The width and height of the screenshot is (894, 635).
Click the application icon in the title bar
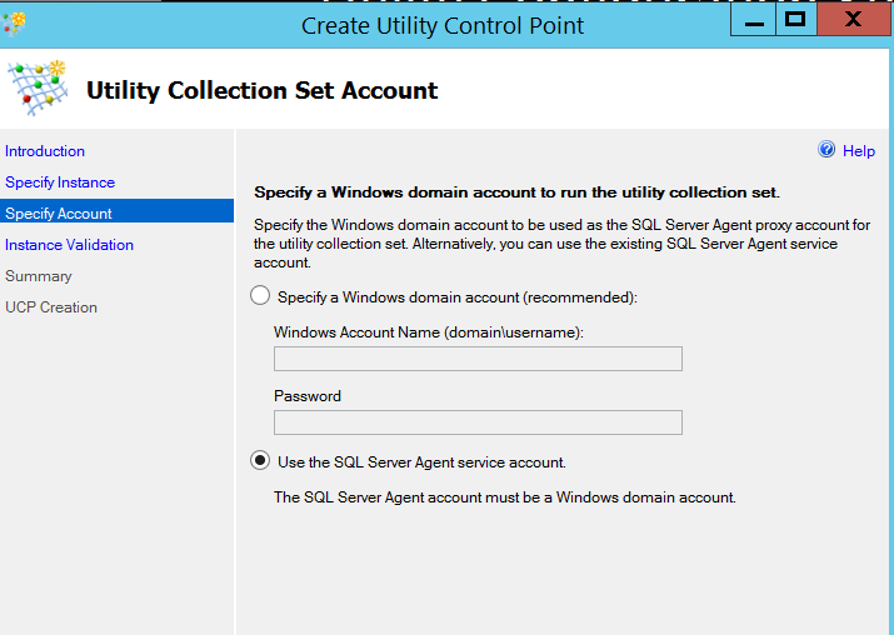click(14, 23)
